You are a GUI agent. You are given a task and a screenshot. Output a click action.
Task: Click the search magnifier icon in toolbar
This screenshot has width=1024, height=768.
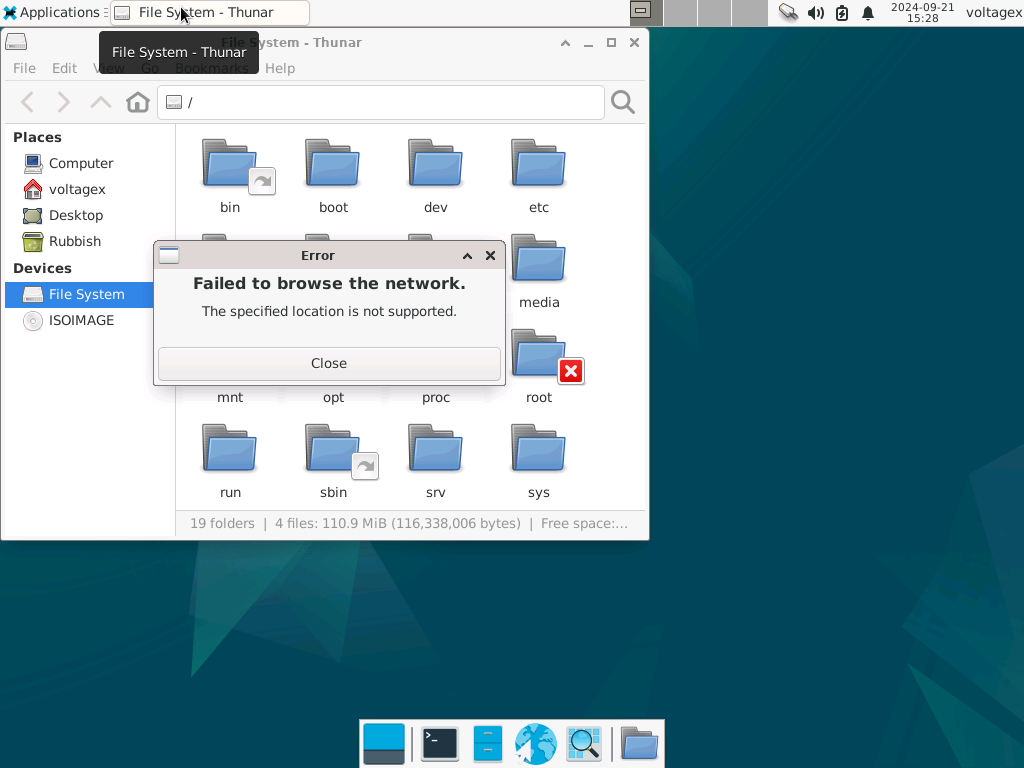tap(622, 102)
